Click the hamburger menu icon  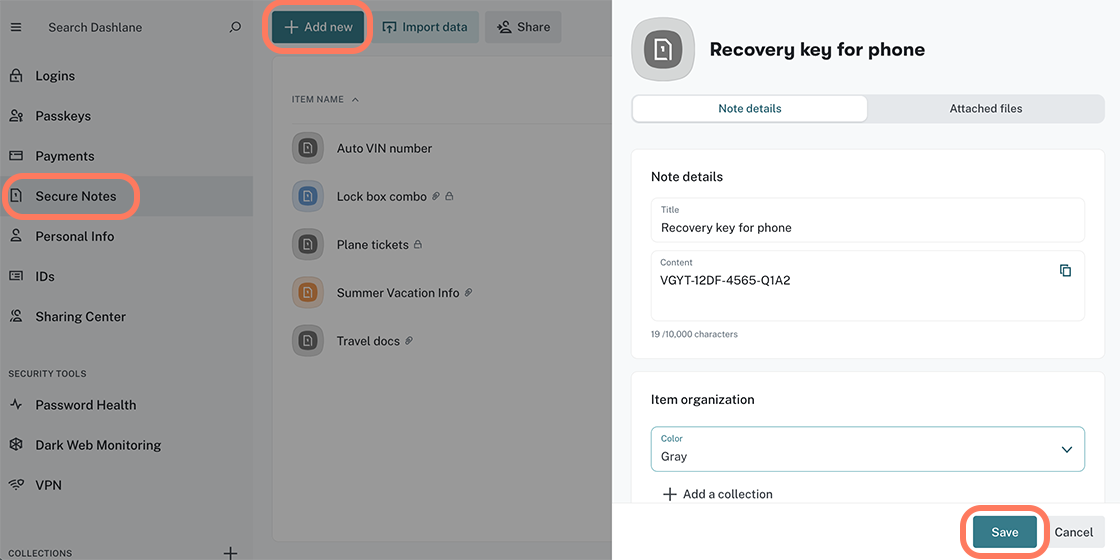pyautogui.click(x=15, y=27)
